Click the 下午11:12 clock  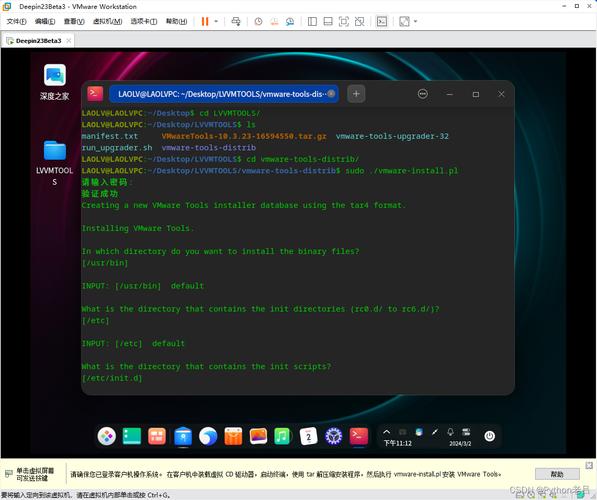(x=397, y=443)
